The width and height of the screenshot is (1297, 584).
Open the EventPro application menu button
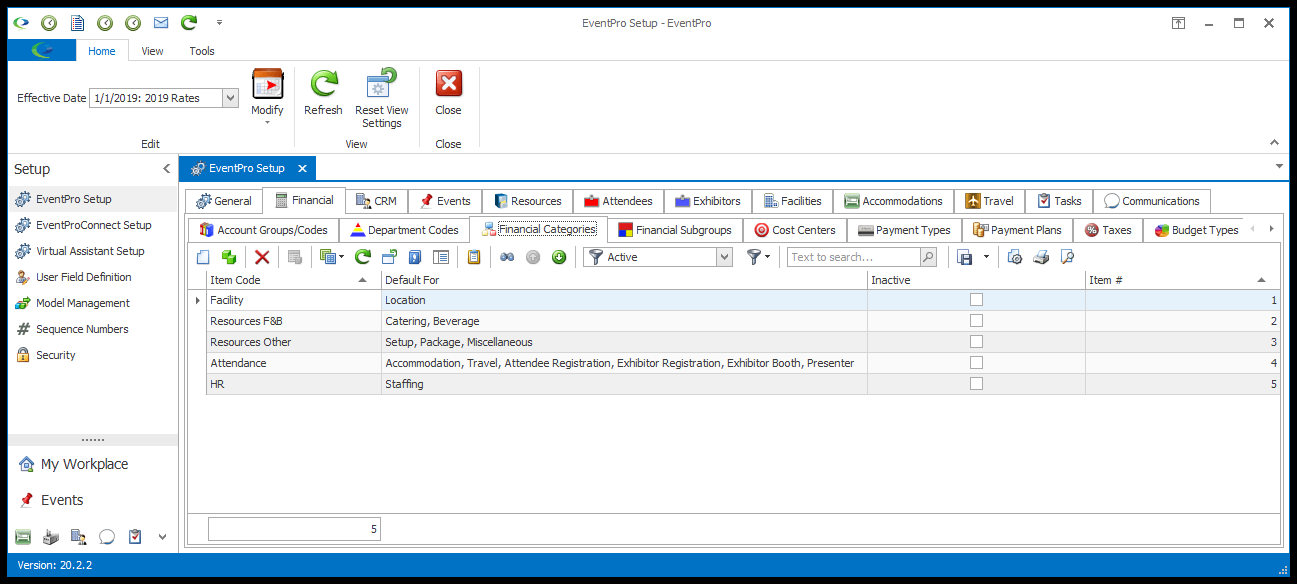(42, 51)
